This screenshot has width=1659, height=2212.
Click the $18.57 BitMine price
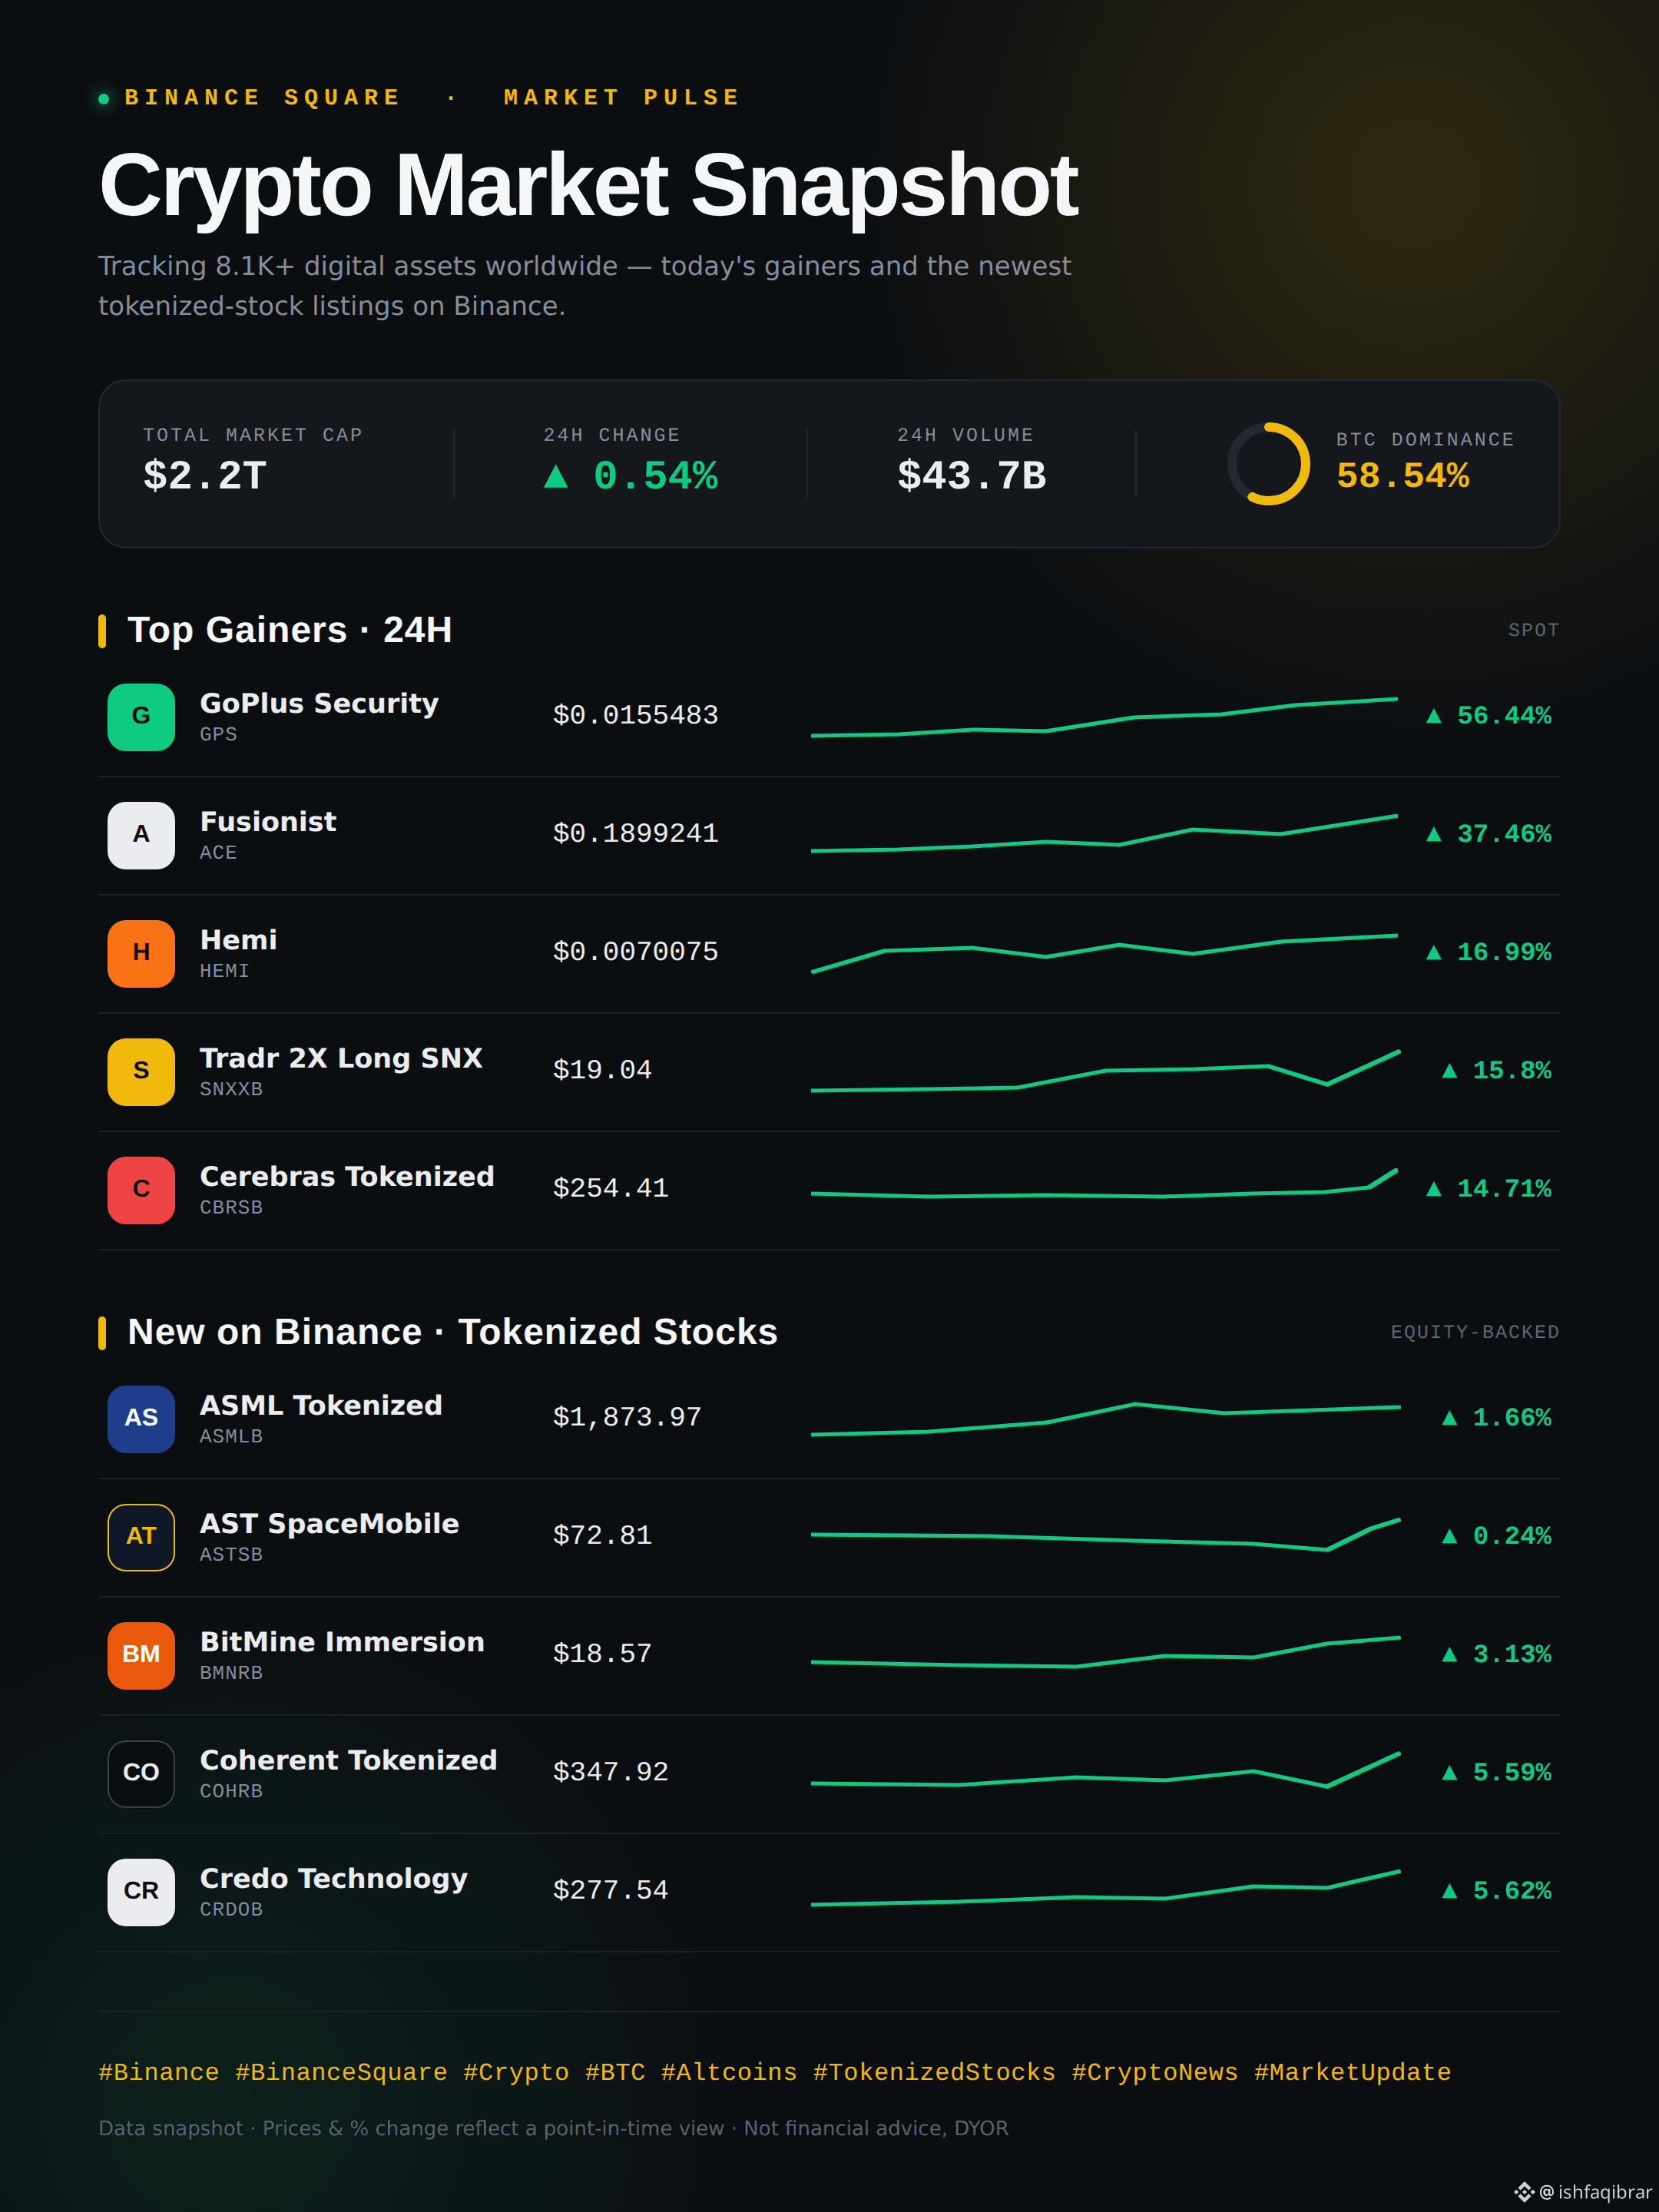(x=602, y=1654)
